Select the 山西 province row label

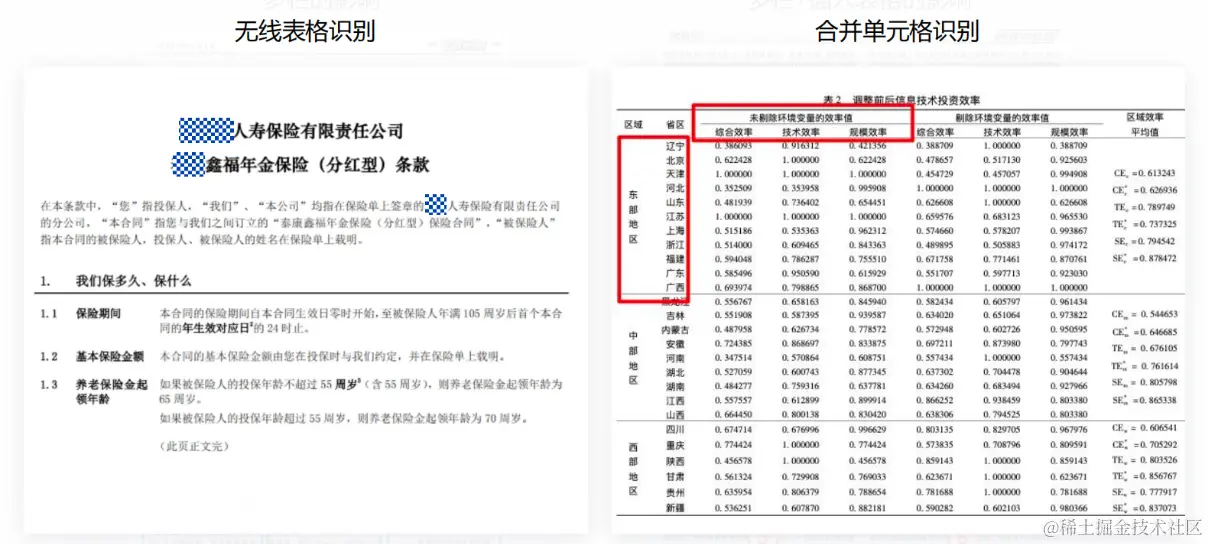[675, 414]
